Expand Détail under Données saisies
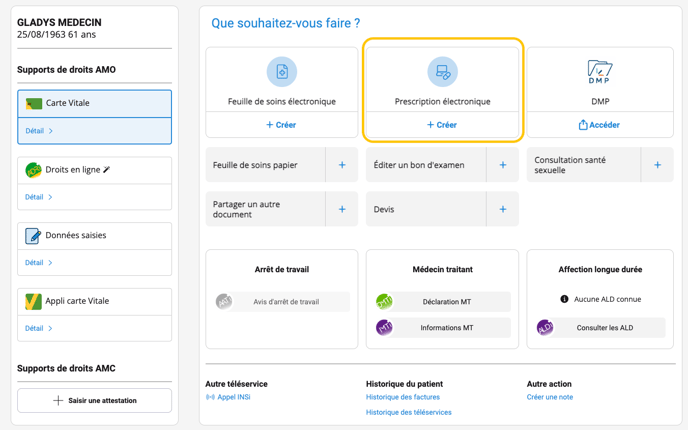The height and width of the screenshot is (430, 688). tap(39, 263)
